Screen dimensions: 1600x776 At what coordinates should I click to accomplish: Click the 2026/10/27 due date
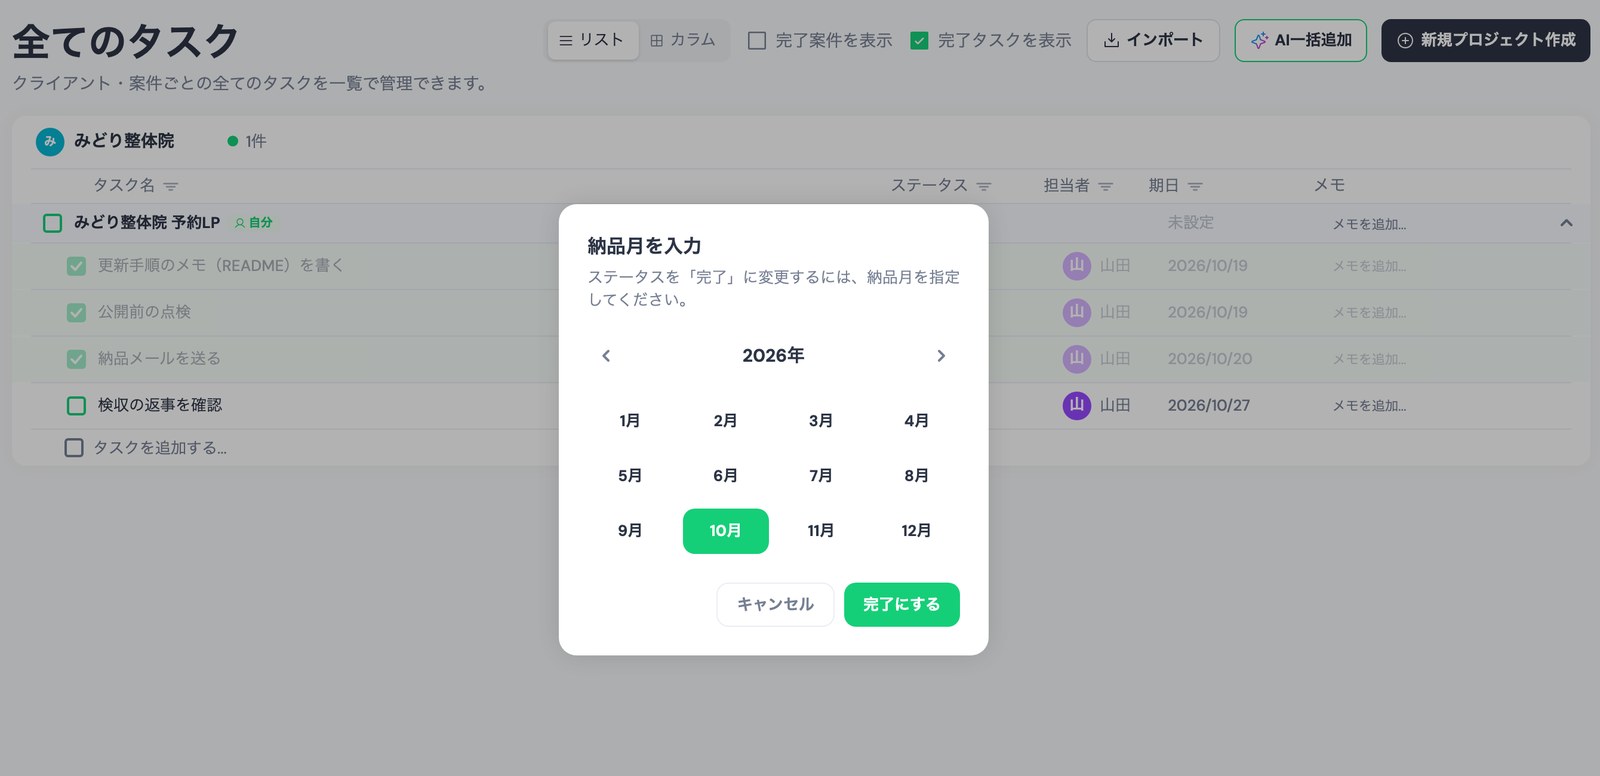pos(1209,405)
